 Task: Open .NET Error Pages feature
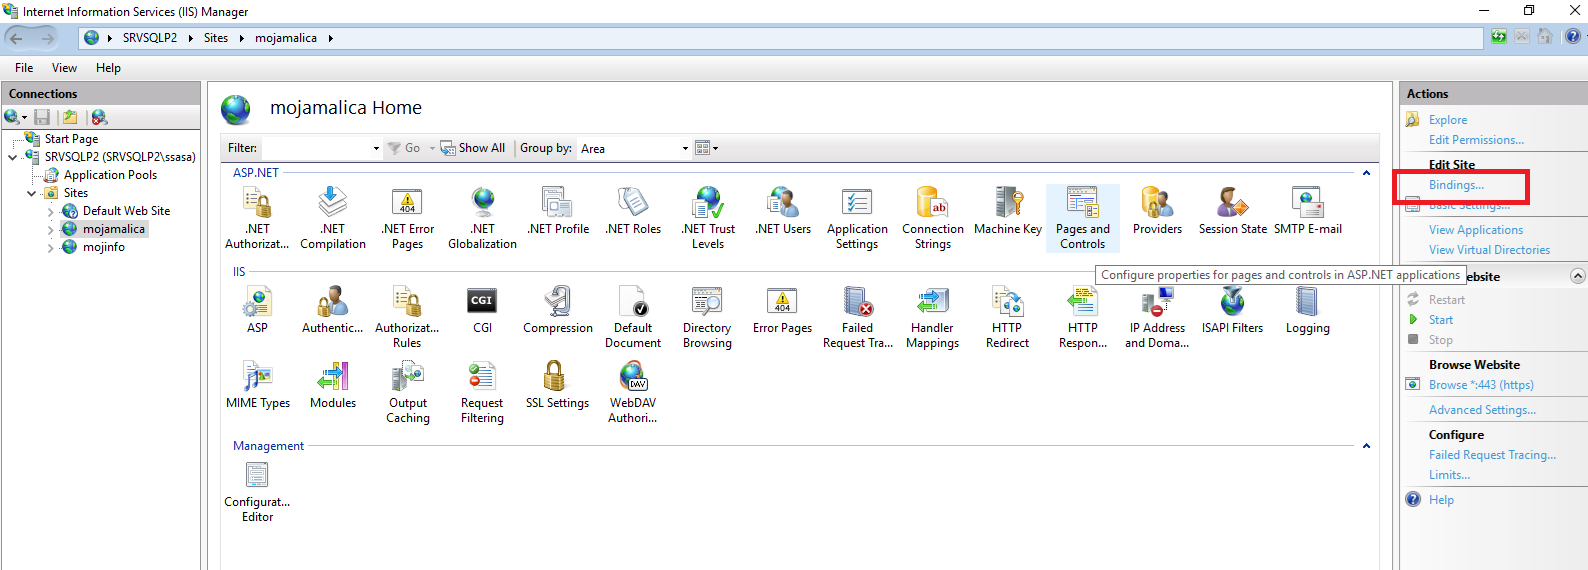point(408,217)
